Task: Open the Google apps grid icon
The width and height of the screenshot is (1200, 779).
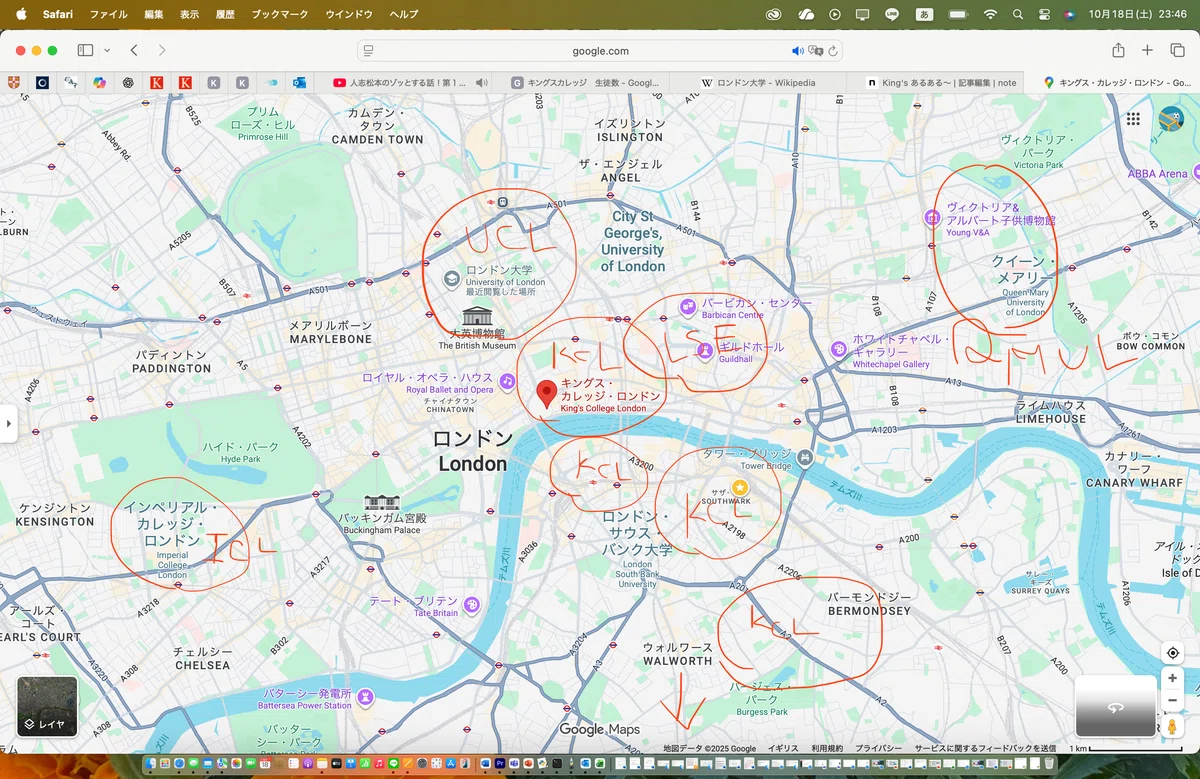Action: pyautogui.click(x=1133, y=119)
